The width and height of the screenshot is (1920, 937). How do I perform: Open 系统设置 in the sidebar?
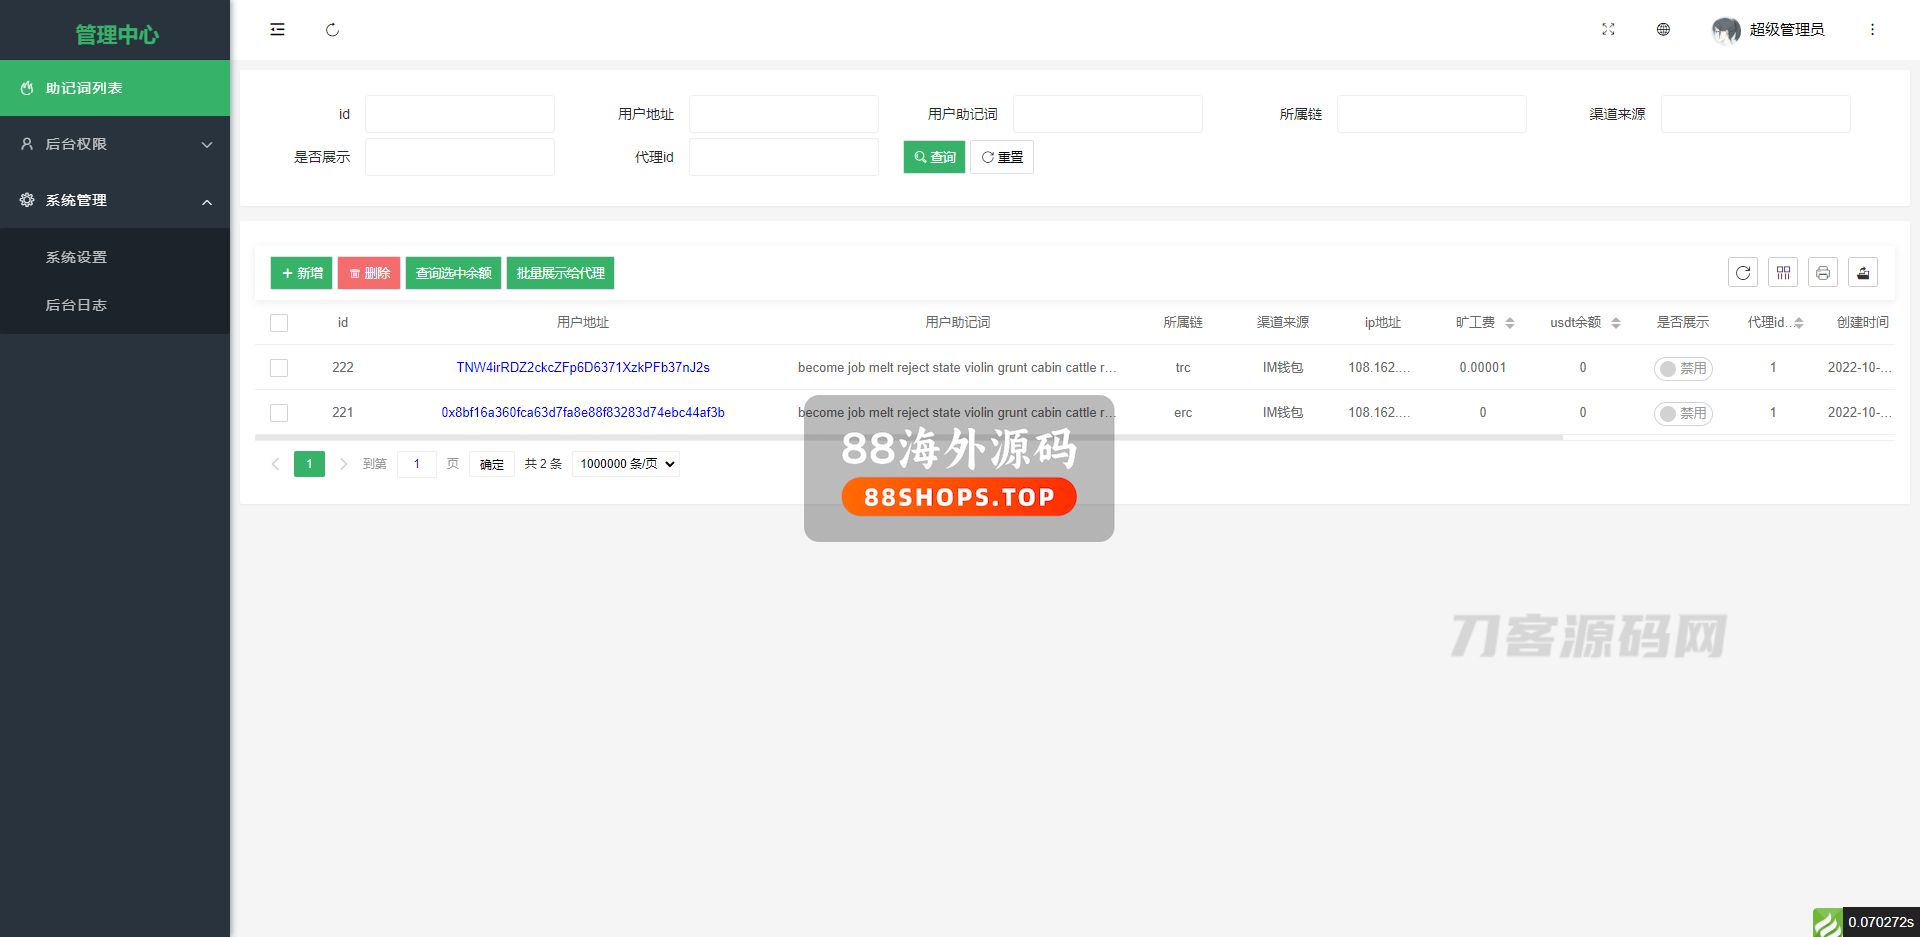76,257
